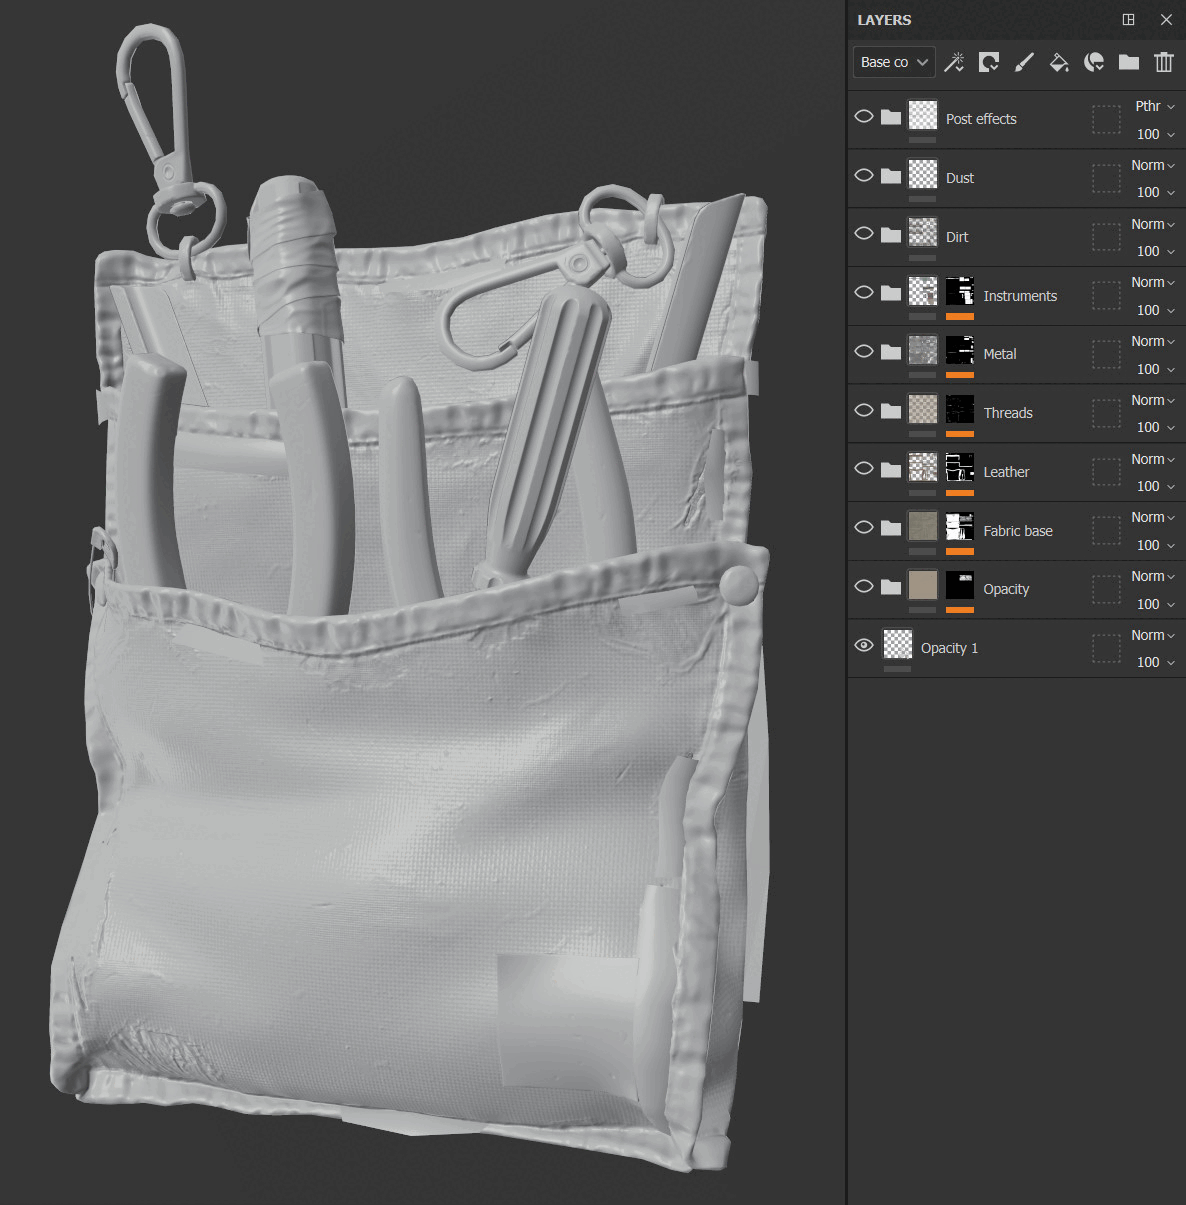Click the Fabric base folder icon

(891, 528)
